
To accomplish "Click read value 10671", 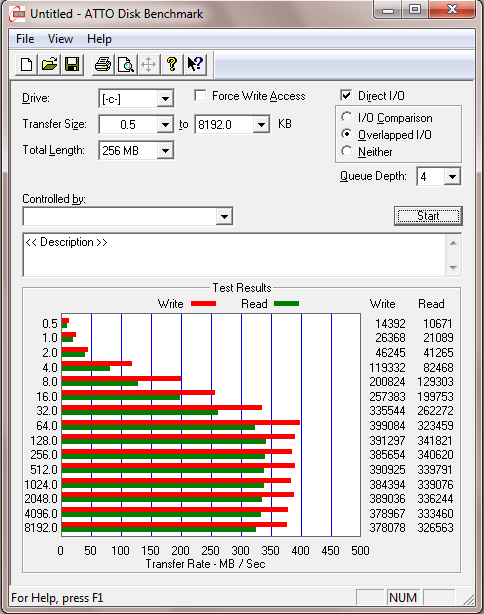I will 438,324.
